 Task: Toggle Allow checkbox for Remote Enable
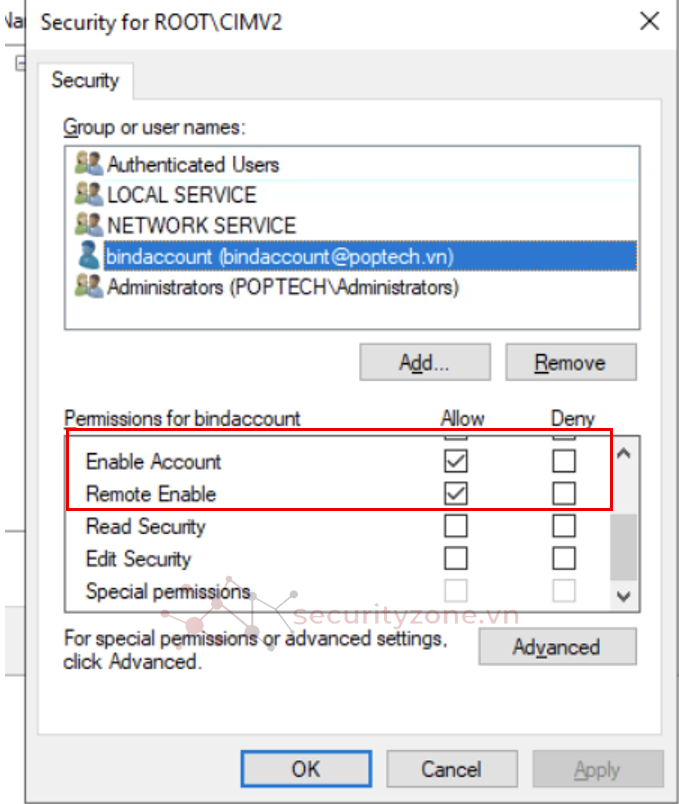click(x=456, y=493)
